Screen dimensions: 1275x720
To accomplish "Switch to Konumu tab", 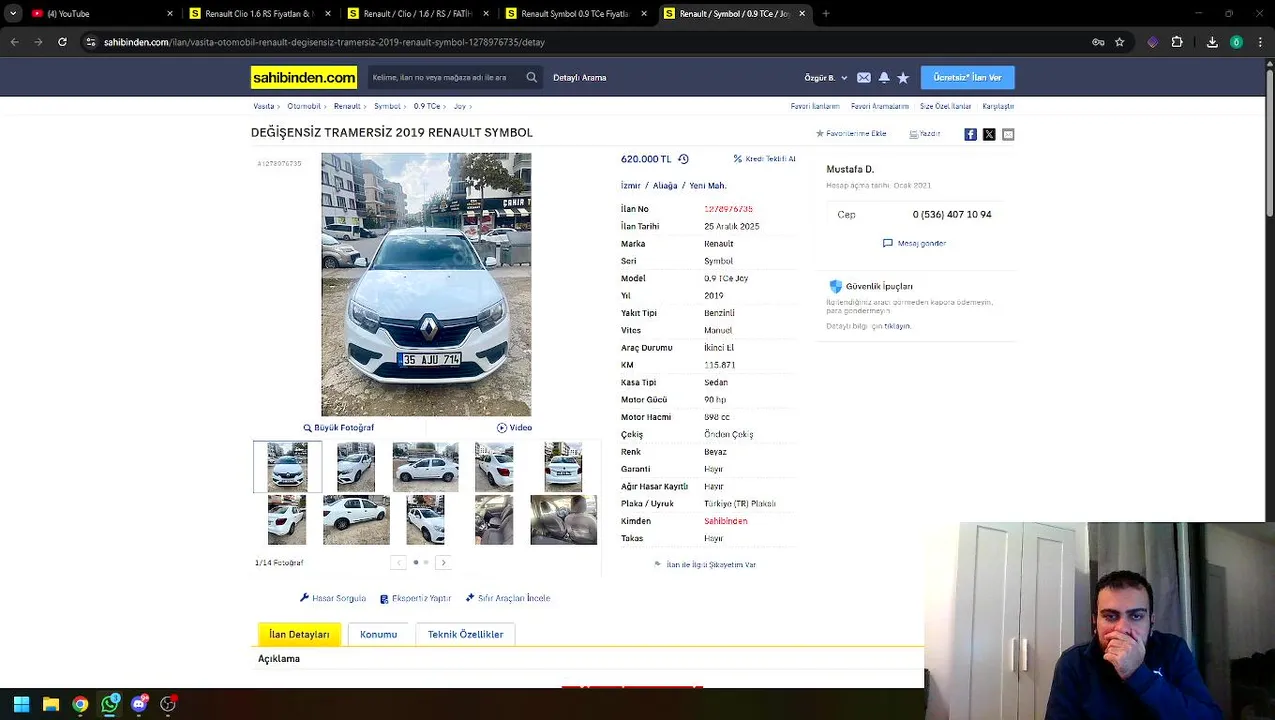I will coord(378,634).
